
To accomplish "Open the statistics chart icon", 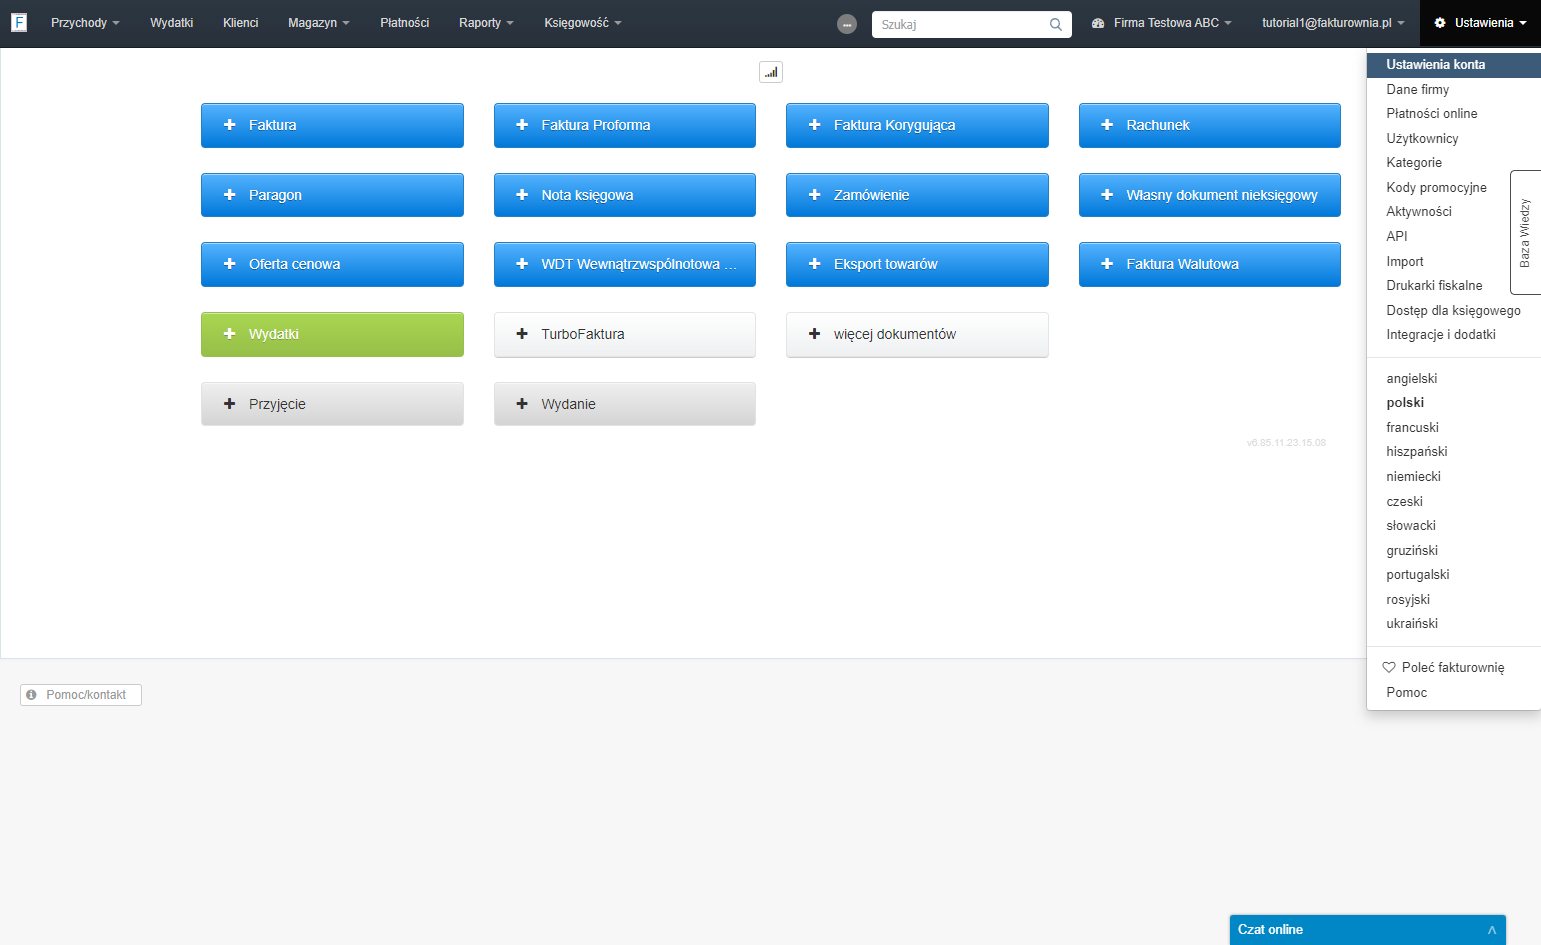I will point(771,72).
